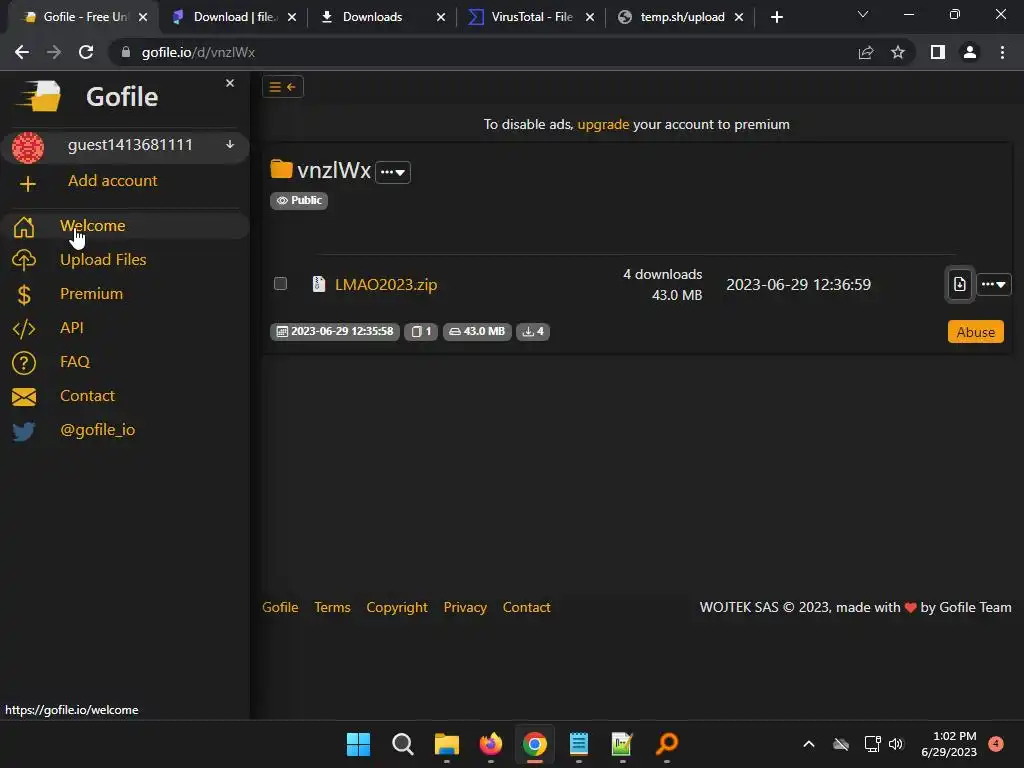Show hidden system tray icons
Screen dimensions: 1024x768
808,744
